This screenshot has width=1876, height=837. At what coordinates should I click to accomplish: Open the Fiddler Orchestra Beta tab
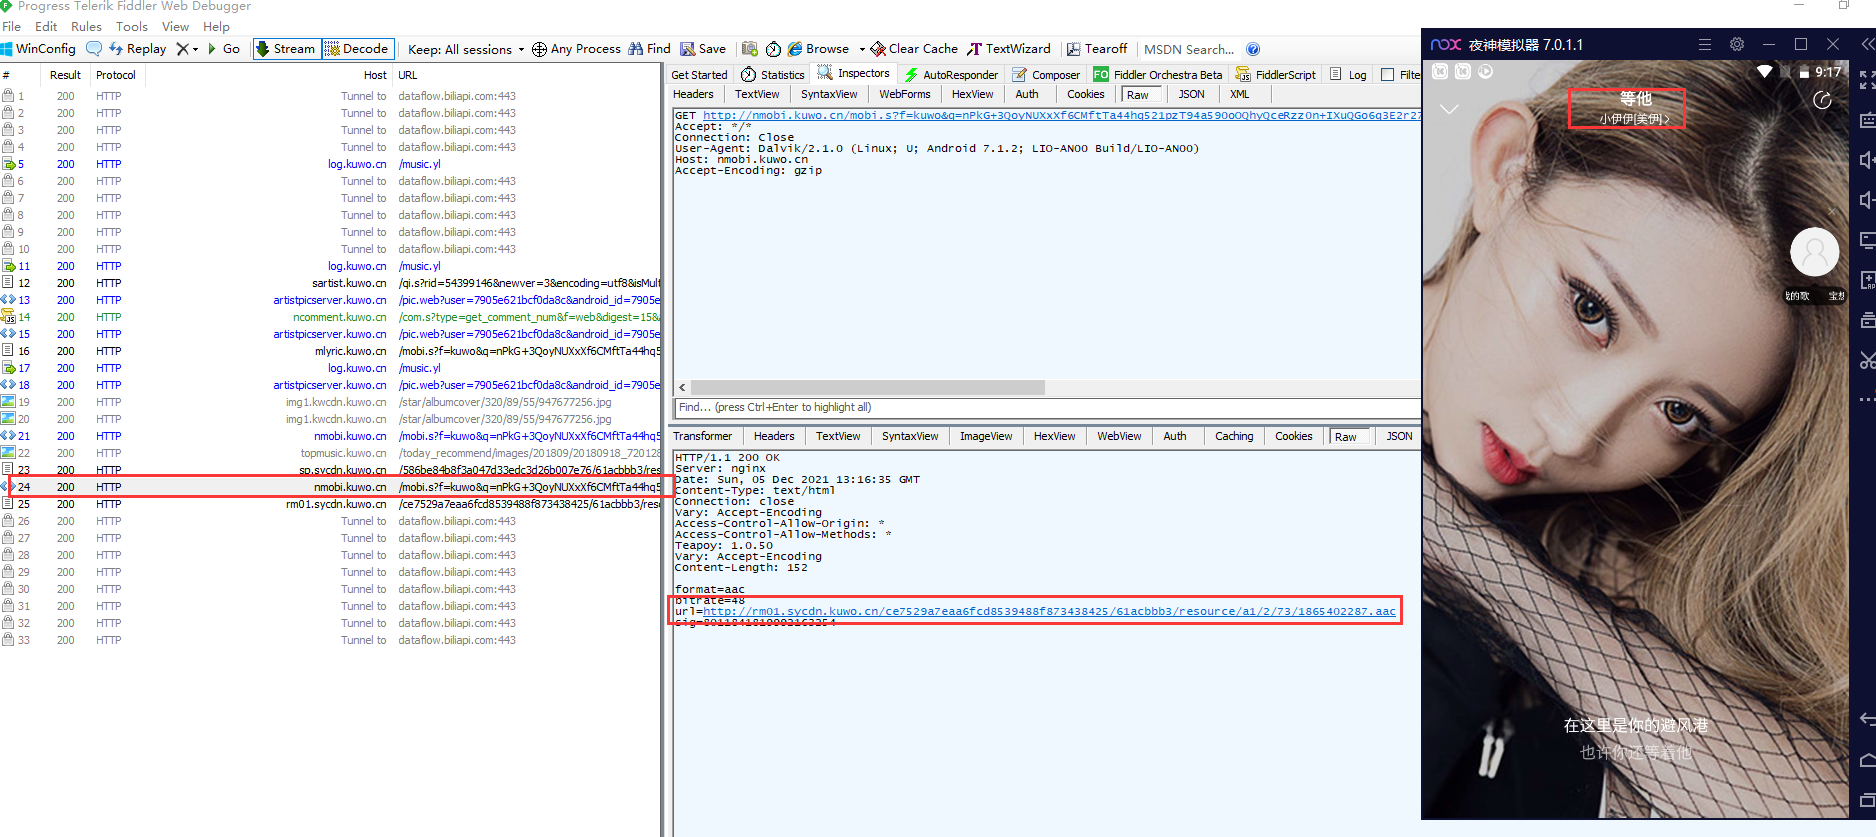point(1158,75)
